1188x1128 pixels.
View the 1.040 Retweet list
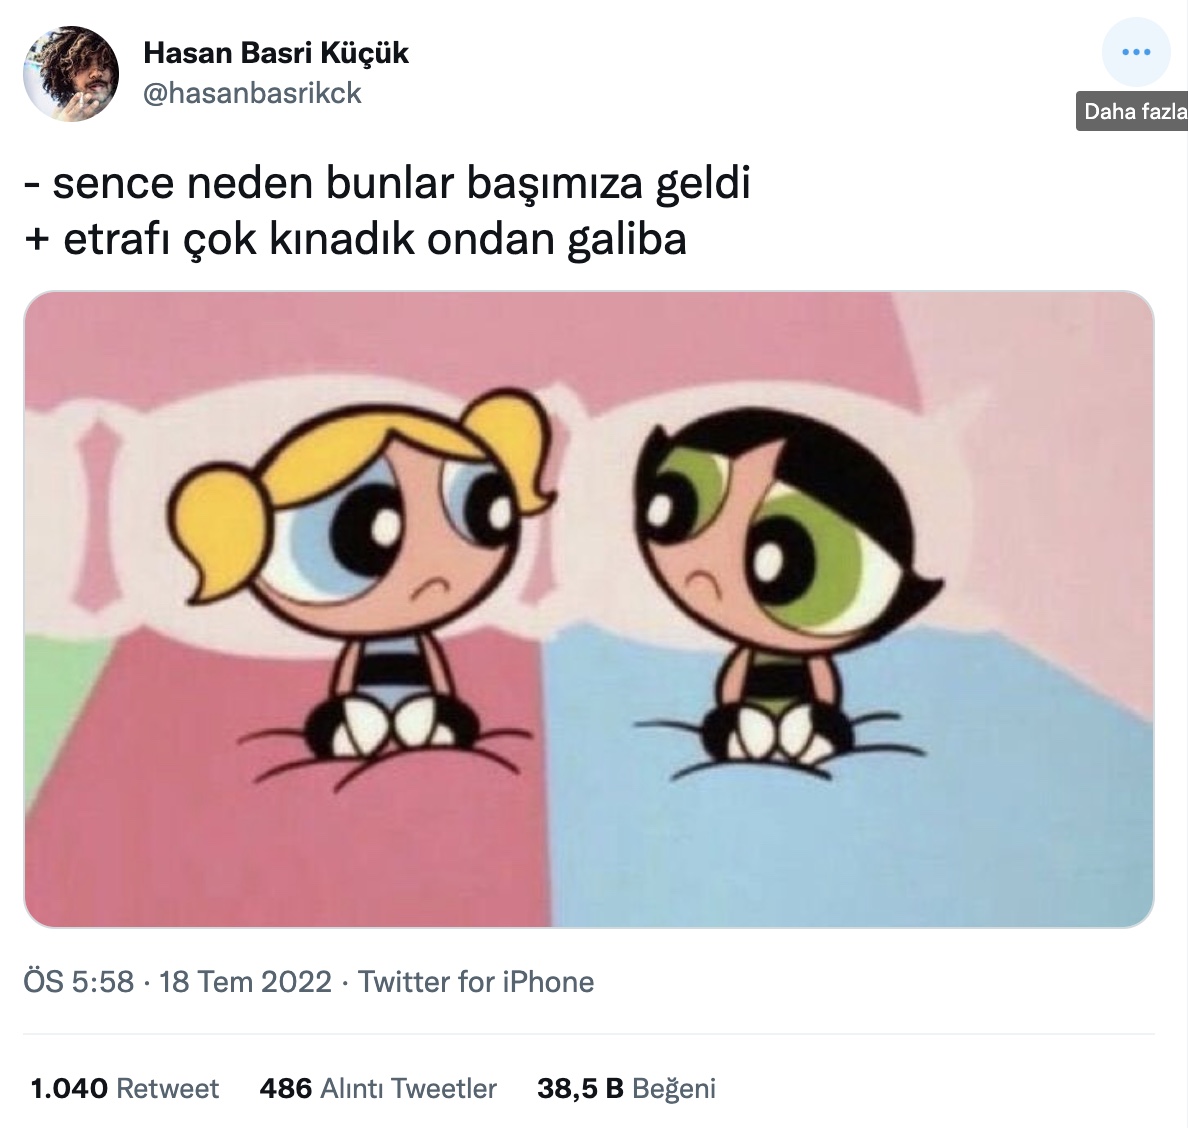(124, 1089)
